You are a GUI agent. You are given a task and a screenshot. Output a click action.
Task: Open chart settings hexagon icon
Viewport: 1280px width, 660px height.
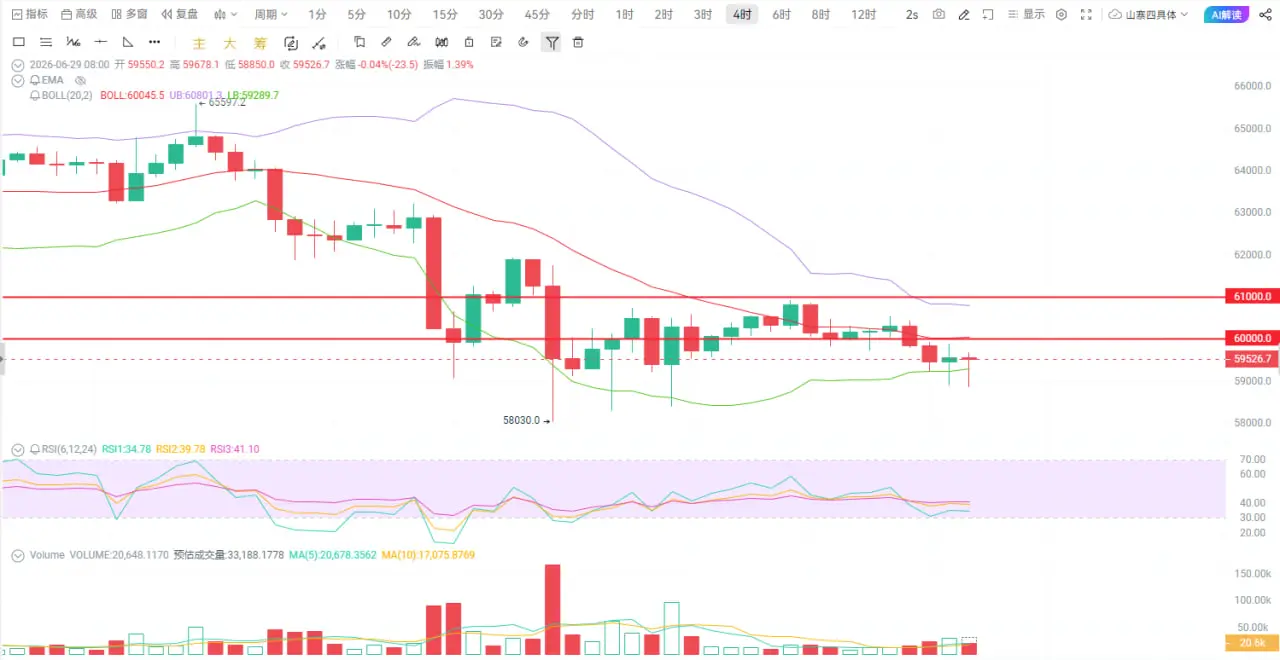pos(1061,14)
